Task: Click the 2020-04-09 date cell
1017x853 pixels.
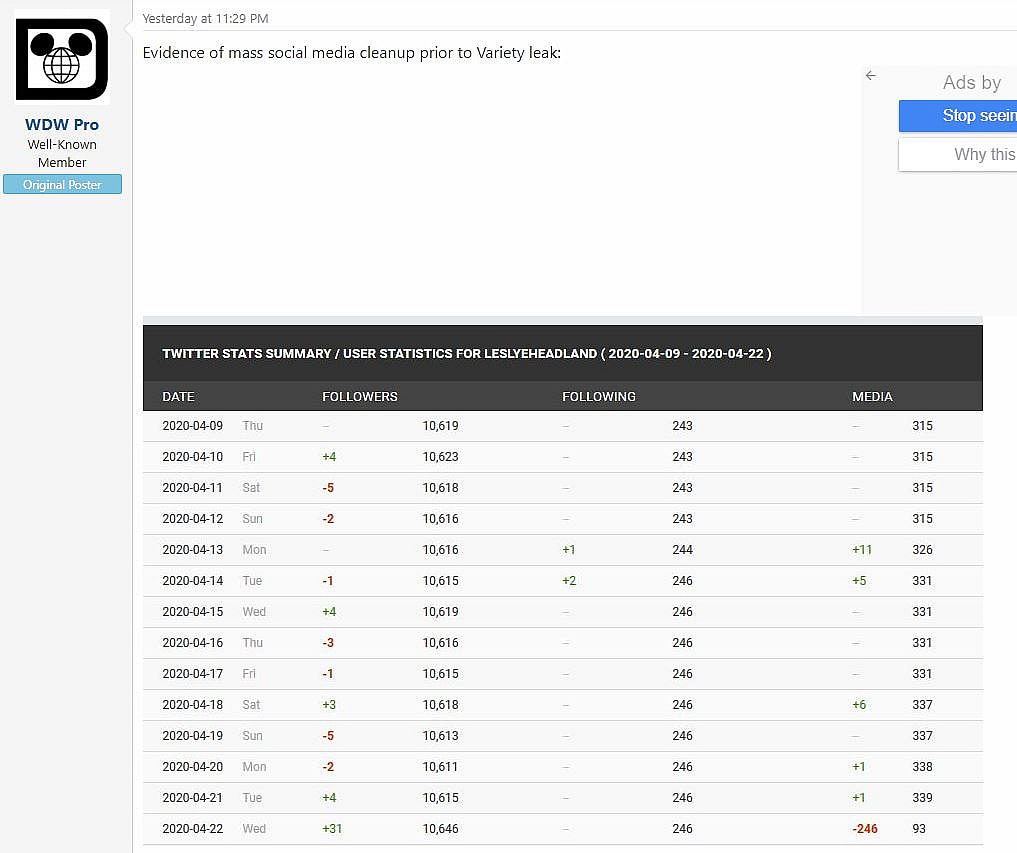Action: [192, 426]
